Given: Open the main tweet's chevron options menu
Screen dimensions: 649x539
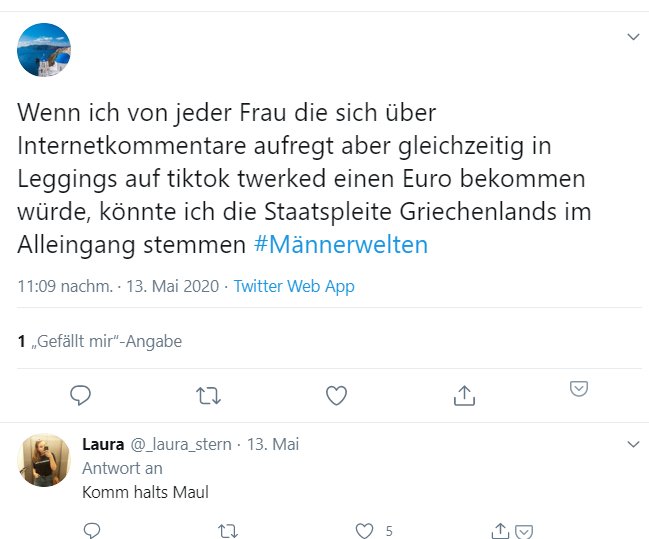Looking at the screenshot, I should pos(632,37).
